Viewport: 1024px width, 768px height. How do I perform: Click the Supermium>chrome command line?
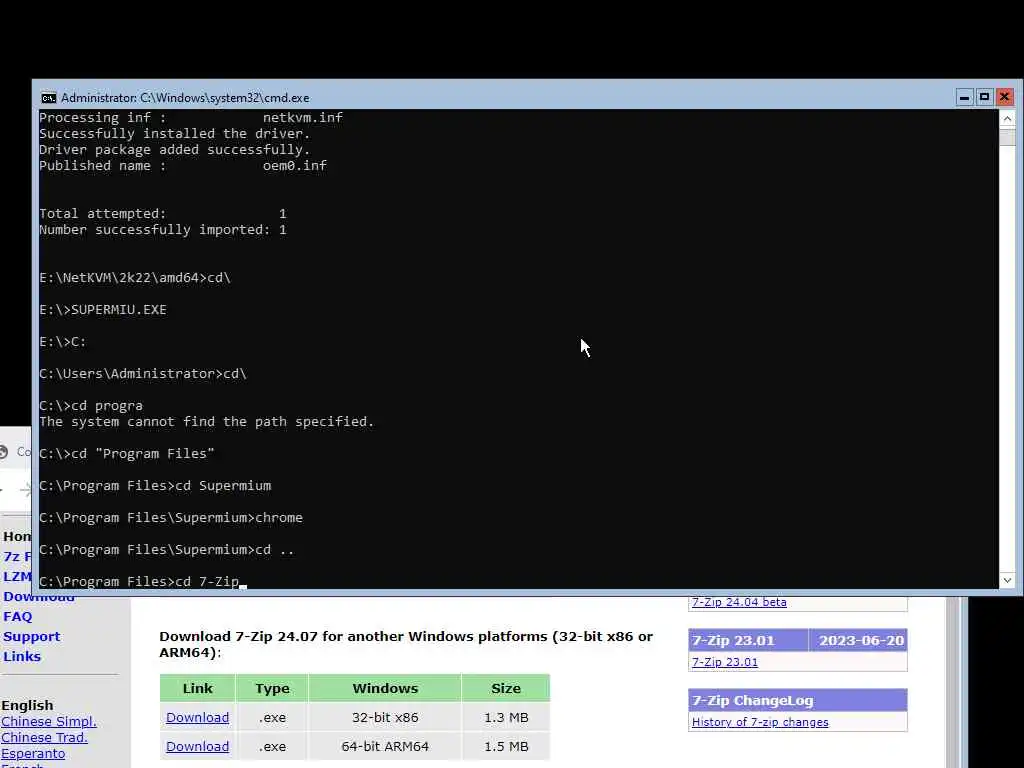coord(171,518)
